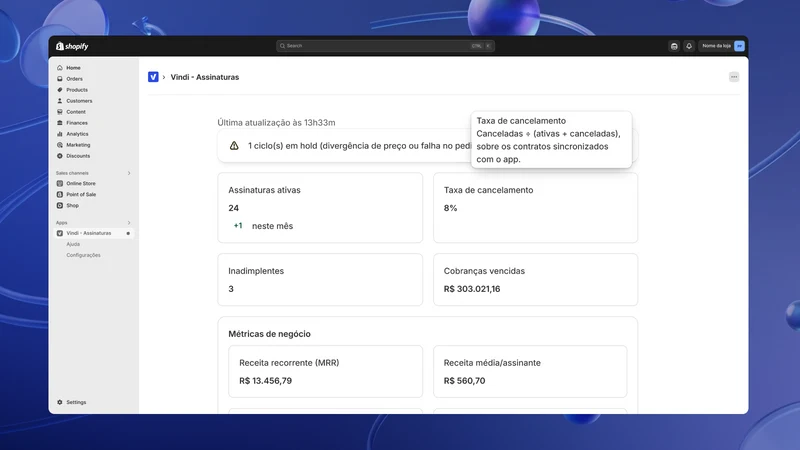Open Orders in sidebar

pos(74,79)
